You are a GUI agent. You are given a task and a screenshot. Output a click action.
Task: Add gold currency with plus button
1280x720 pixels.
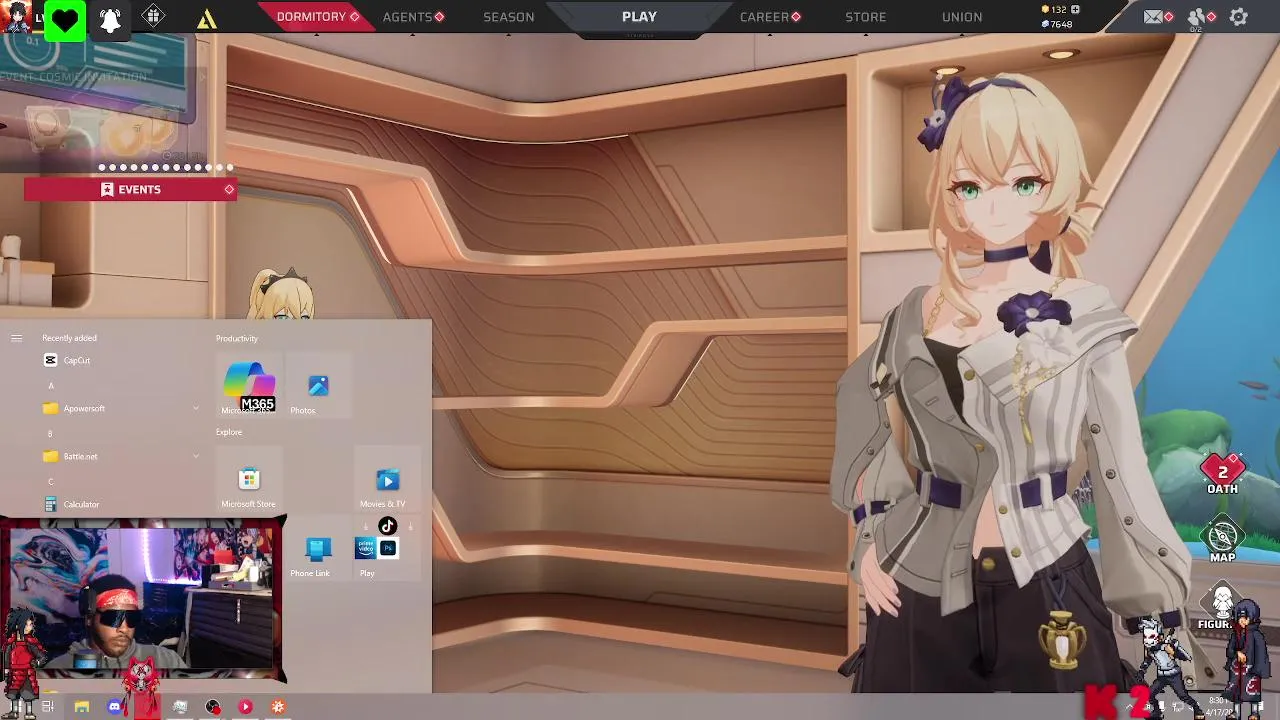tap(1075, 9)
